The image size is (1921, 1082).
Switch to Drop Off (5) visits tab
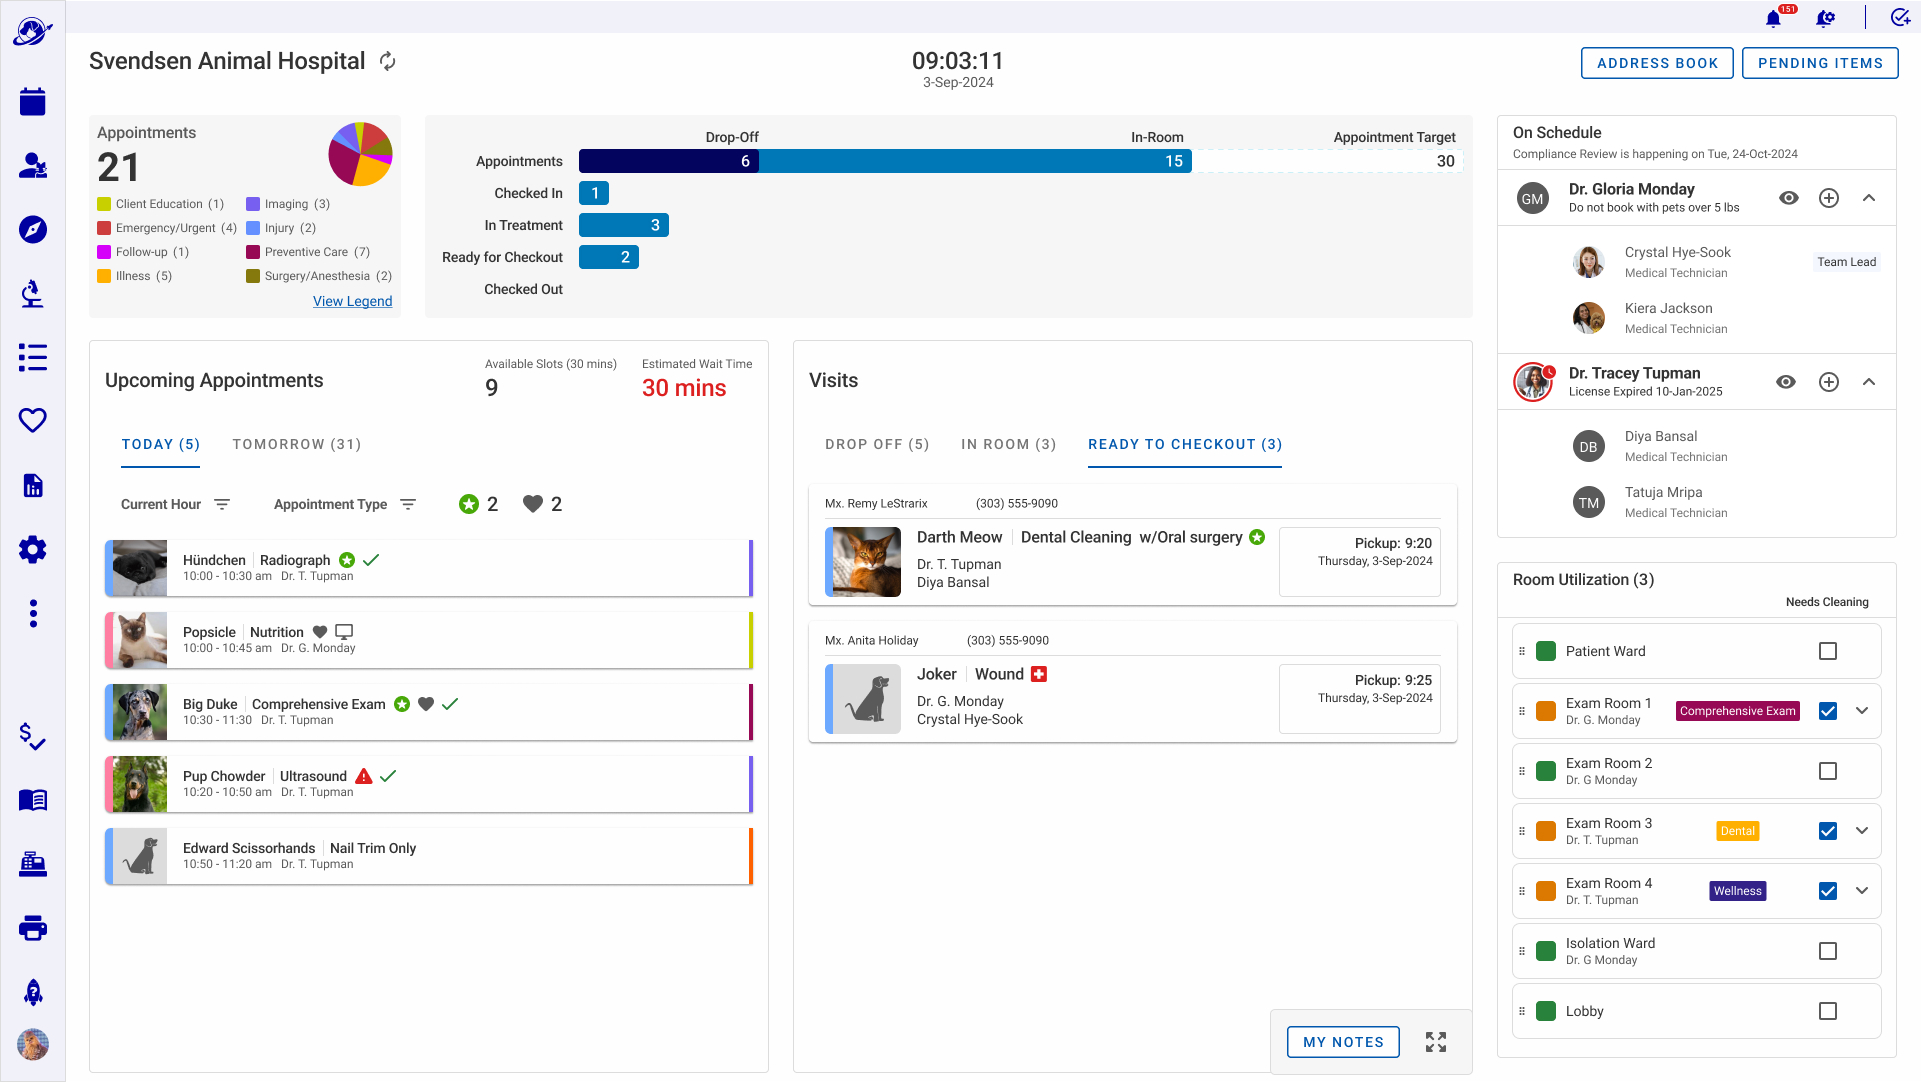pos(876,444)
